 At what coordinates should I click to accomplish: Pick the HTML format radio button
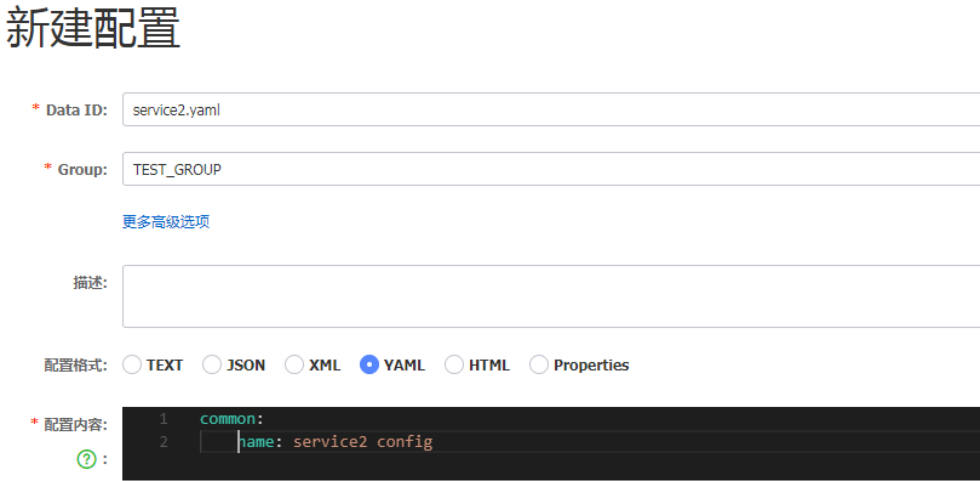(454, 365)
